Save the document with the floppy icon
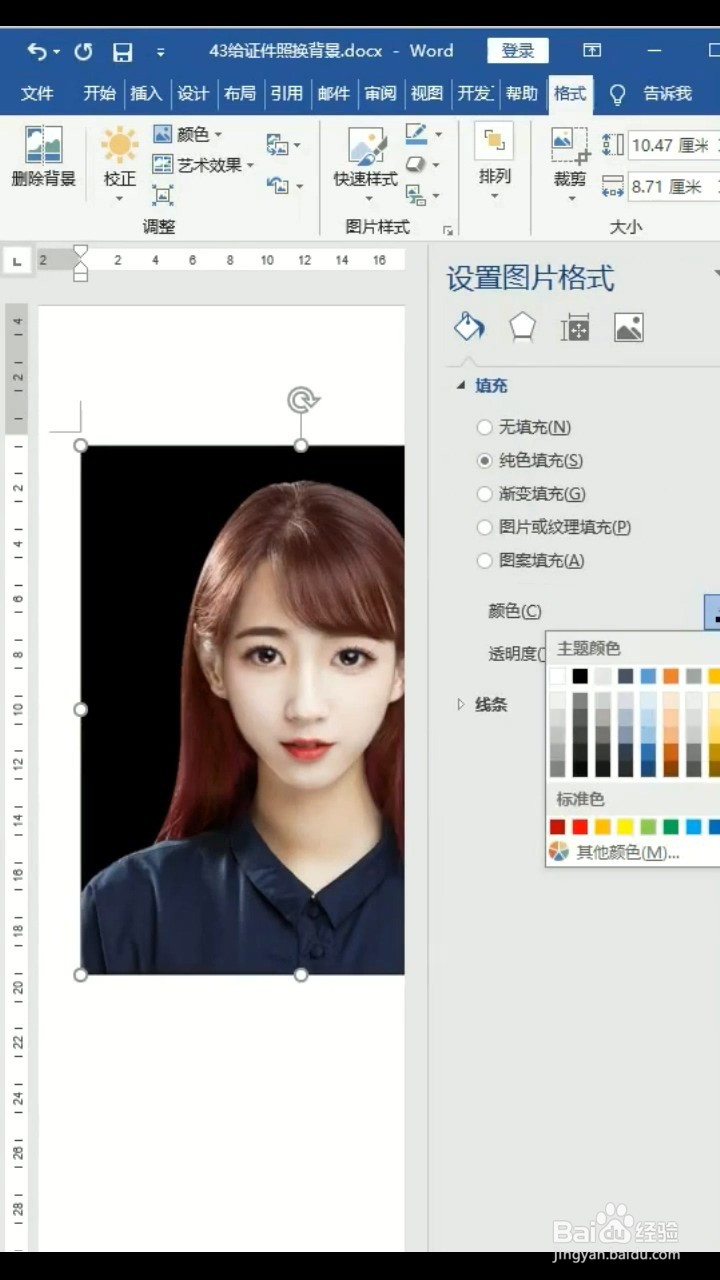Screen dimensions: 720x1280 tap(122, 51)
